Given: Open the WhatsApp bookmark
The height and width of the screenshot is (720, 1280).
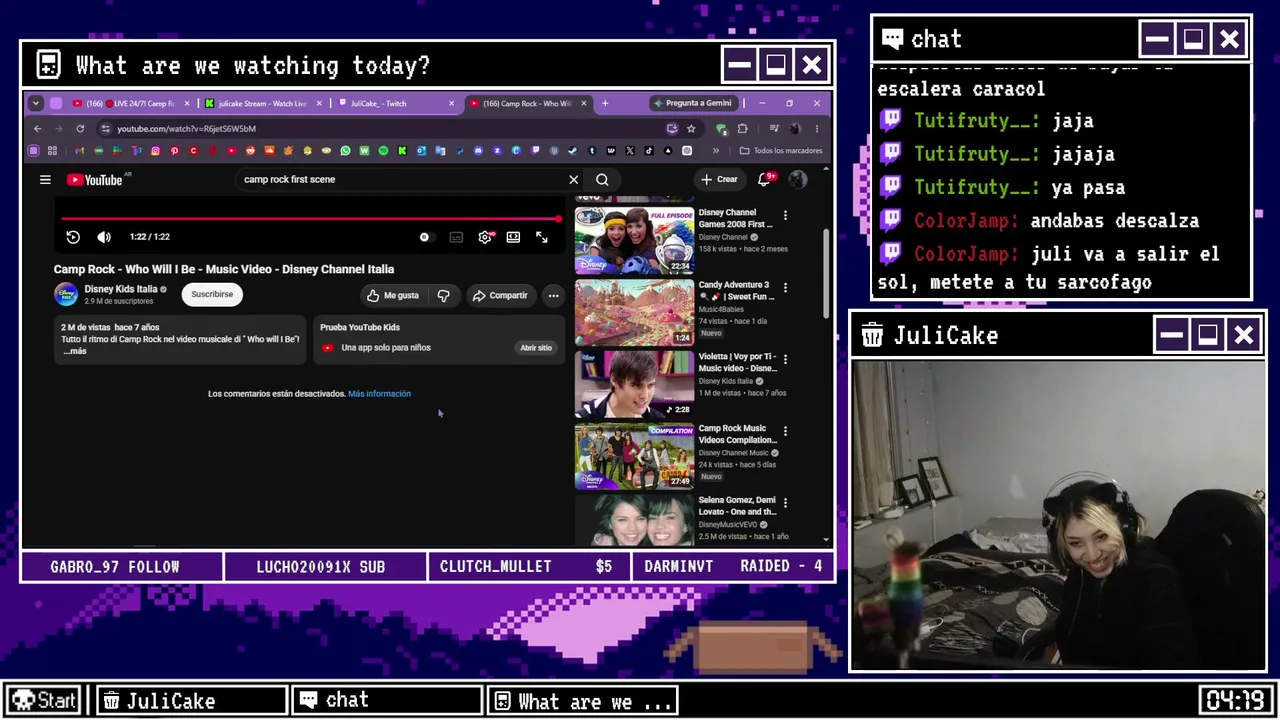Looking at the screenshot, I should [x=345, y=151].
